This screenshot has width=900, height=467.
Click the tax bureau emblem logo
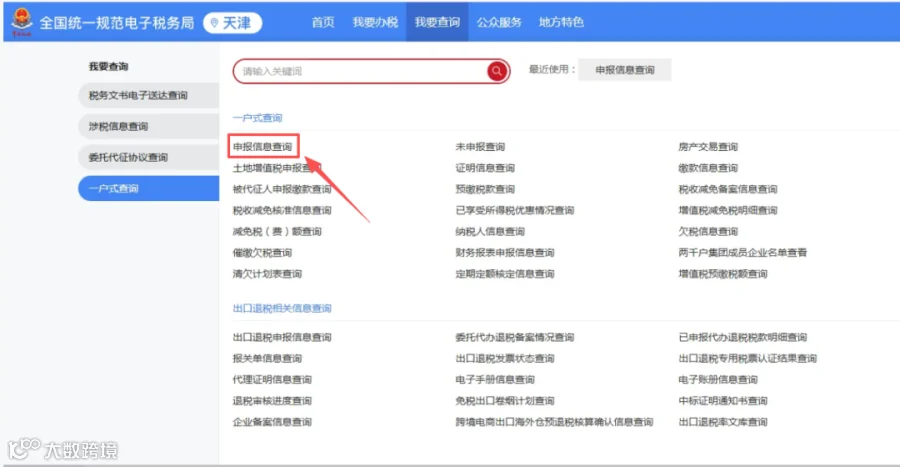[x=22, y=22]
